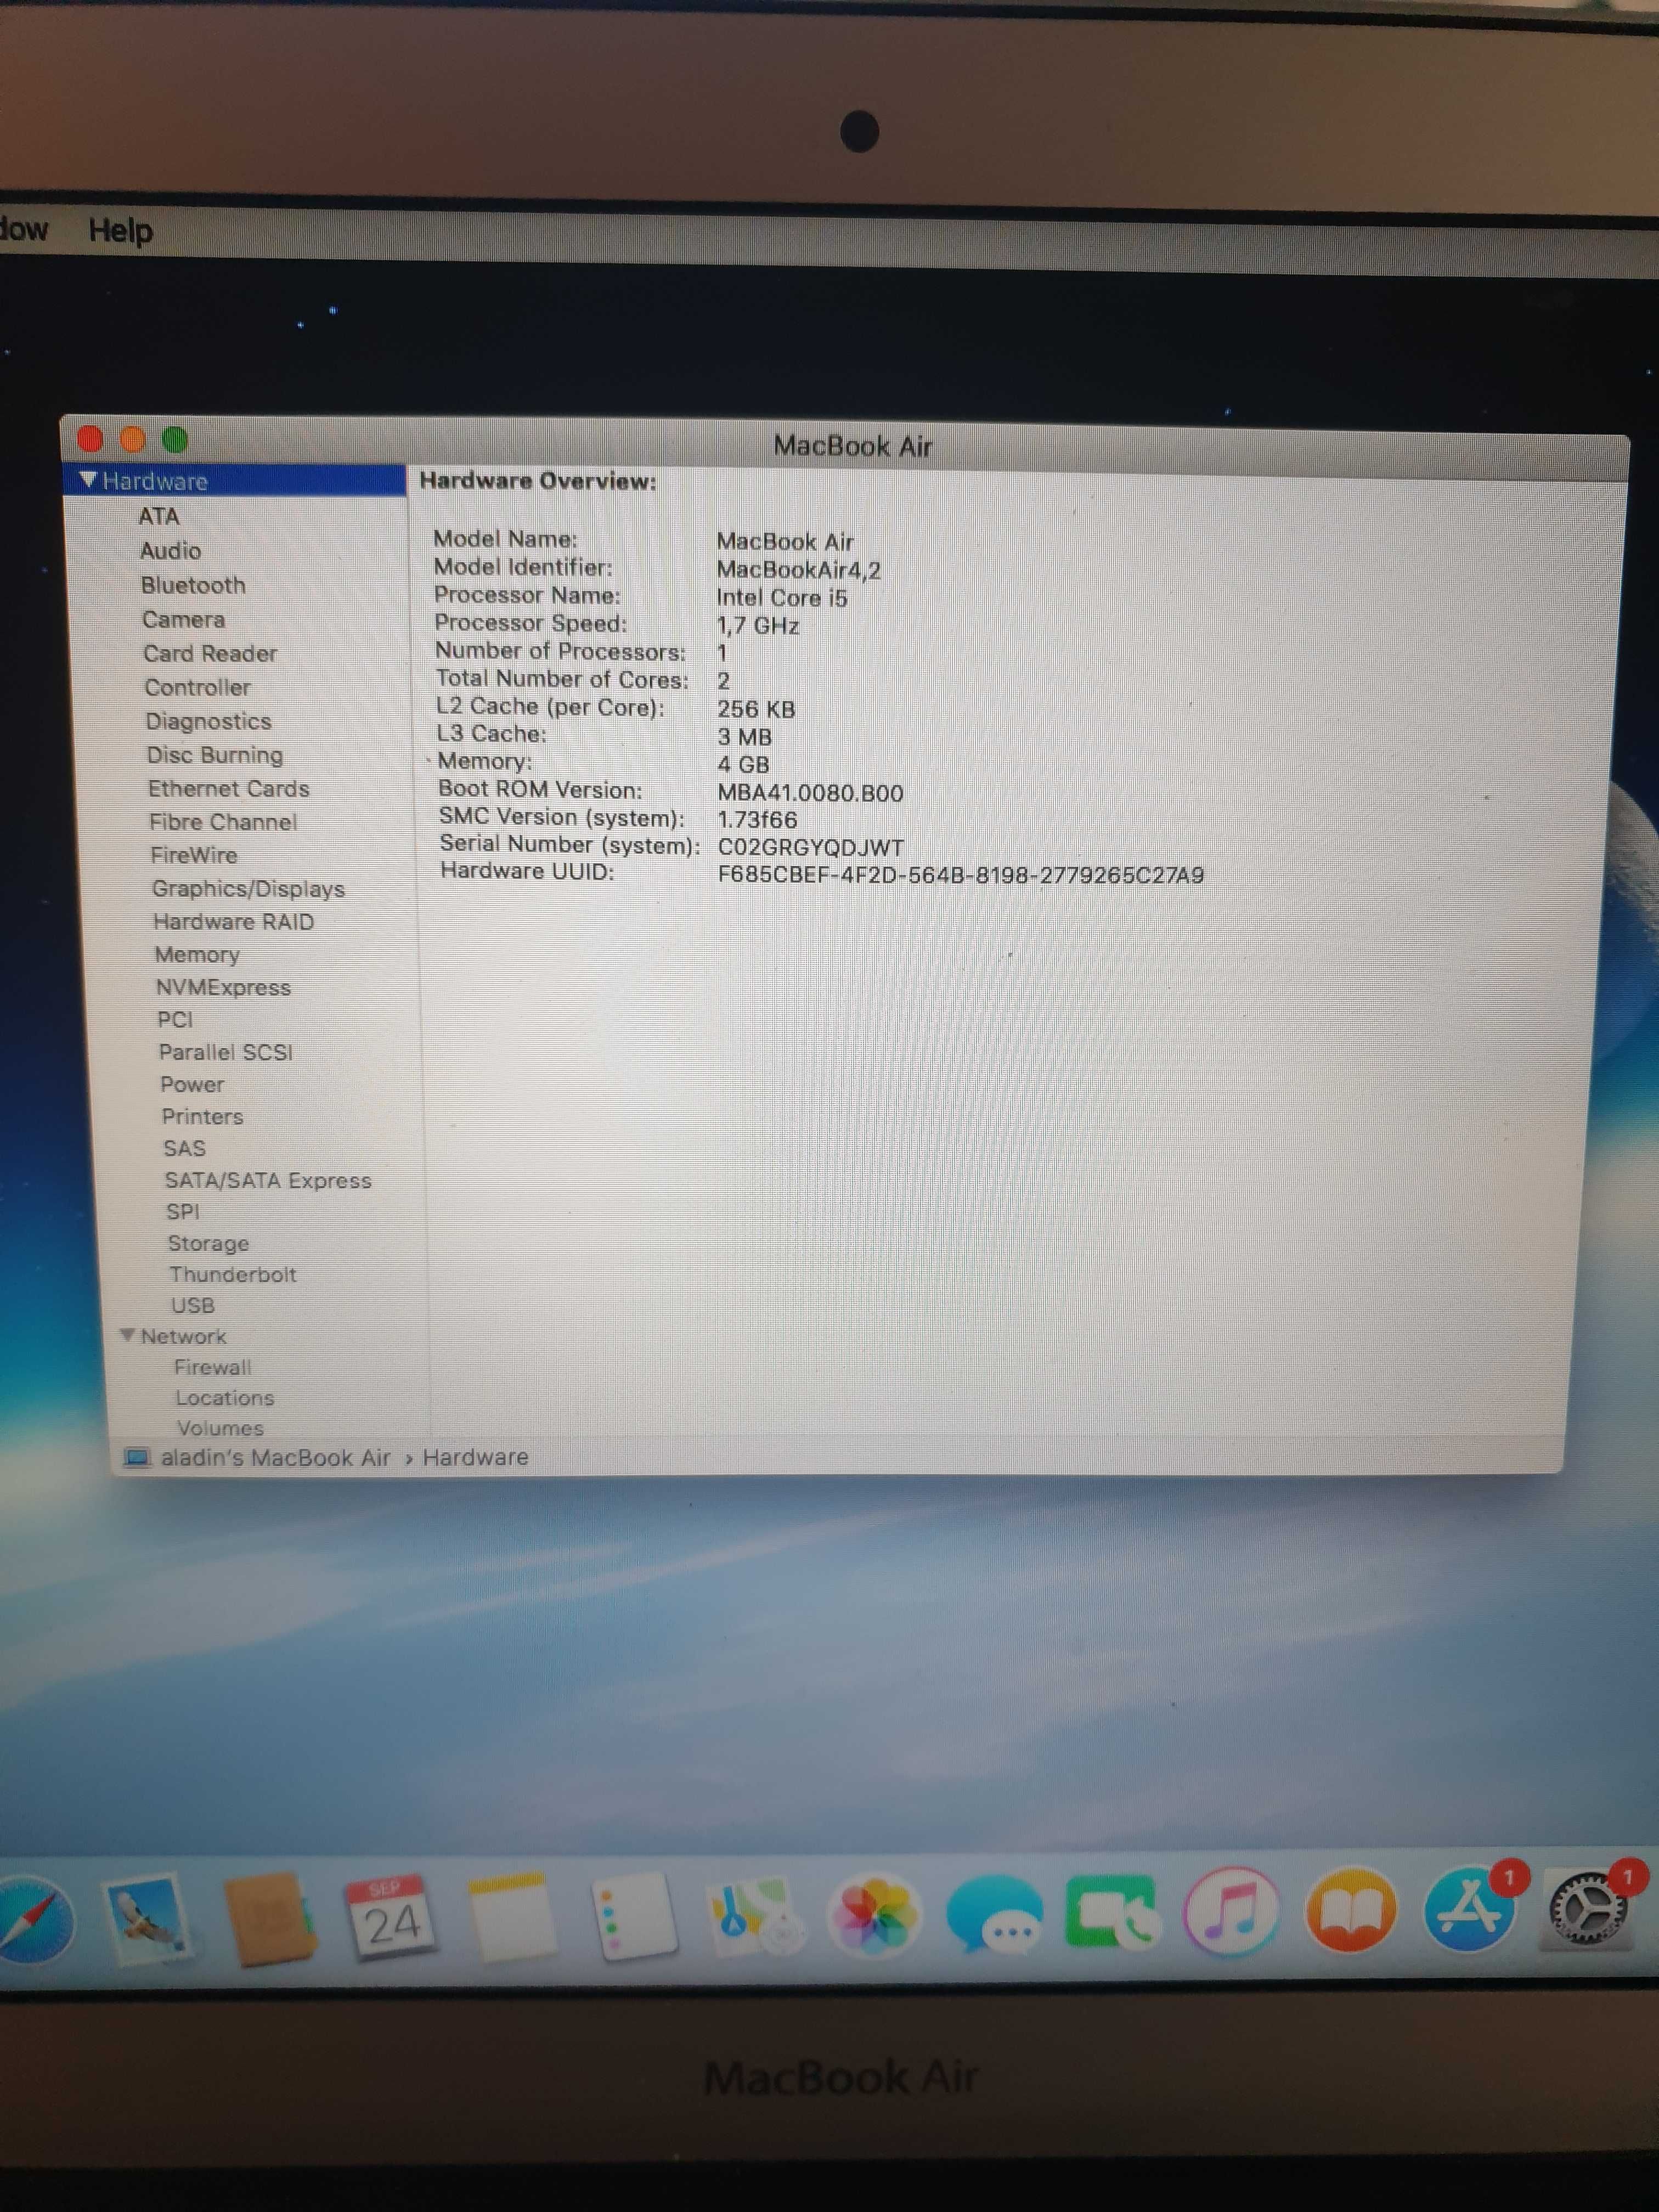Select Card Reader in the sidebar

tap(210, 653)
